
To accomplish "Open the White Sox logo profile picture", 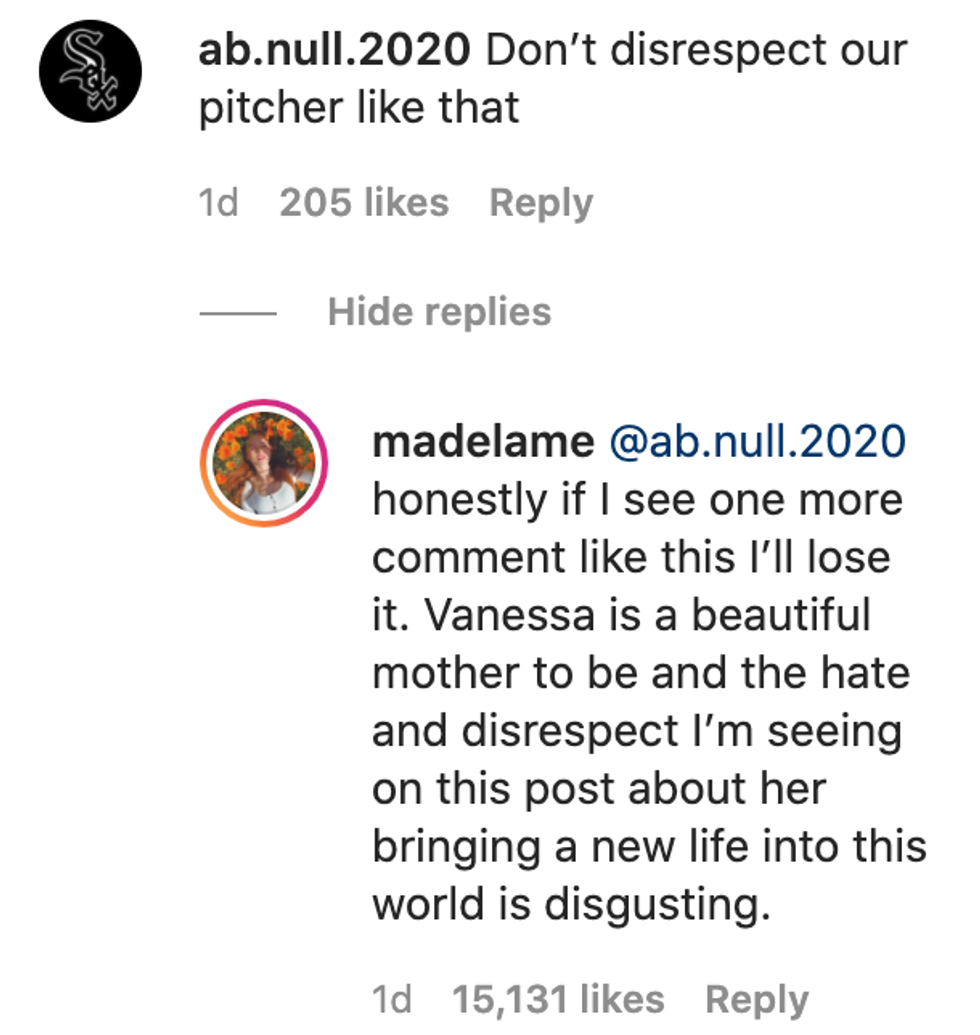I will point(90,71).
